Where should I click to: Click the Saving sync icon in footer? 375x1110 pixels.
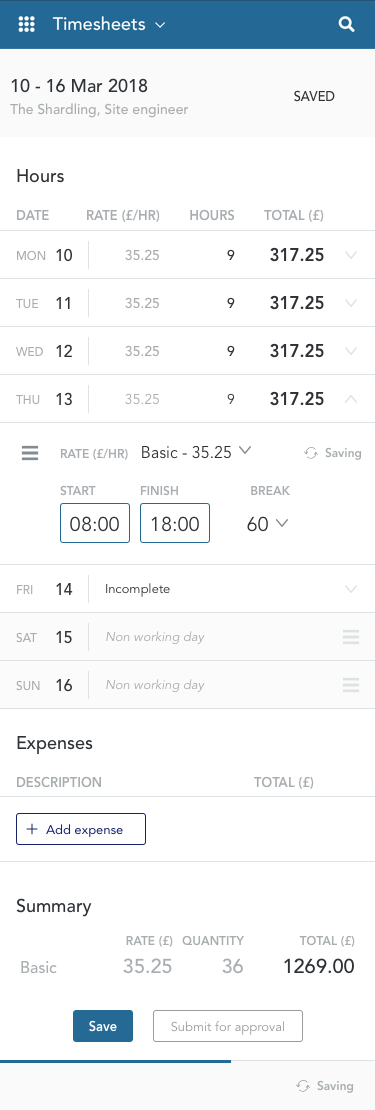pos(303,1086)
